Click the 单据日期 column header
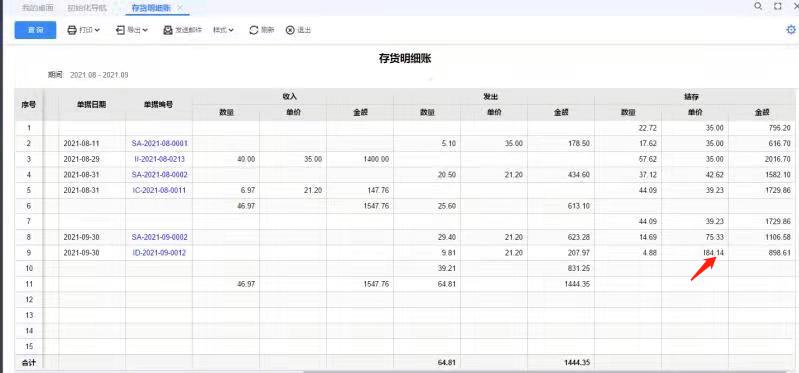The height and width of the screenshot is (373, 799). tap(92, 104)
